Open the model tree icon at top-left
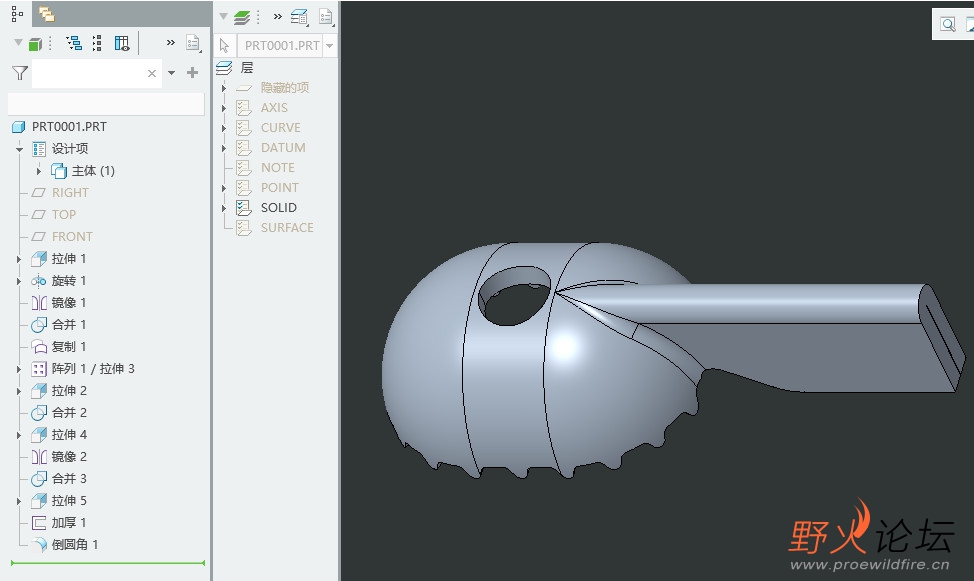 click(x=17, y=13)
